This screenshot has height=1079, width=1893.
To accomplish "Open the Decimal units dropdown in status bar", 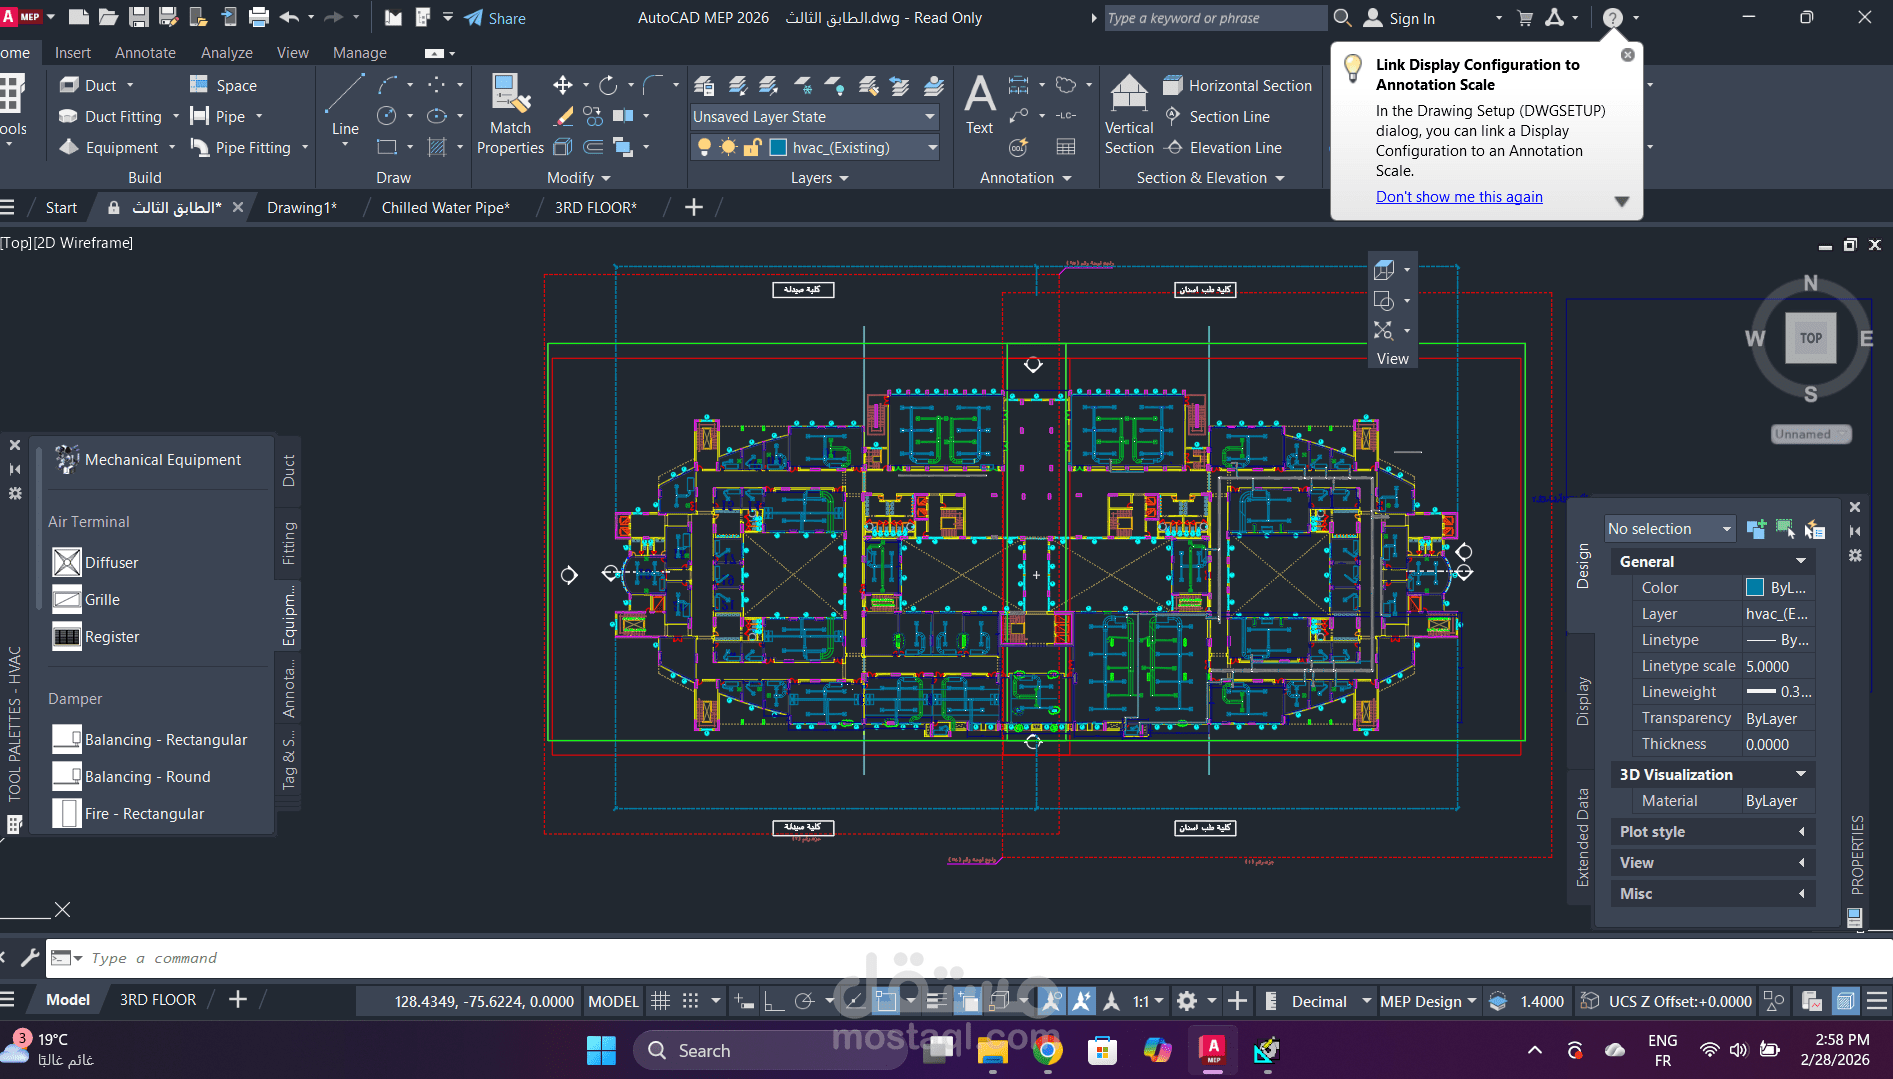I will click(x=1330, y=1001).
